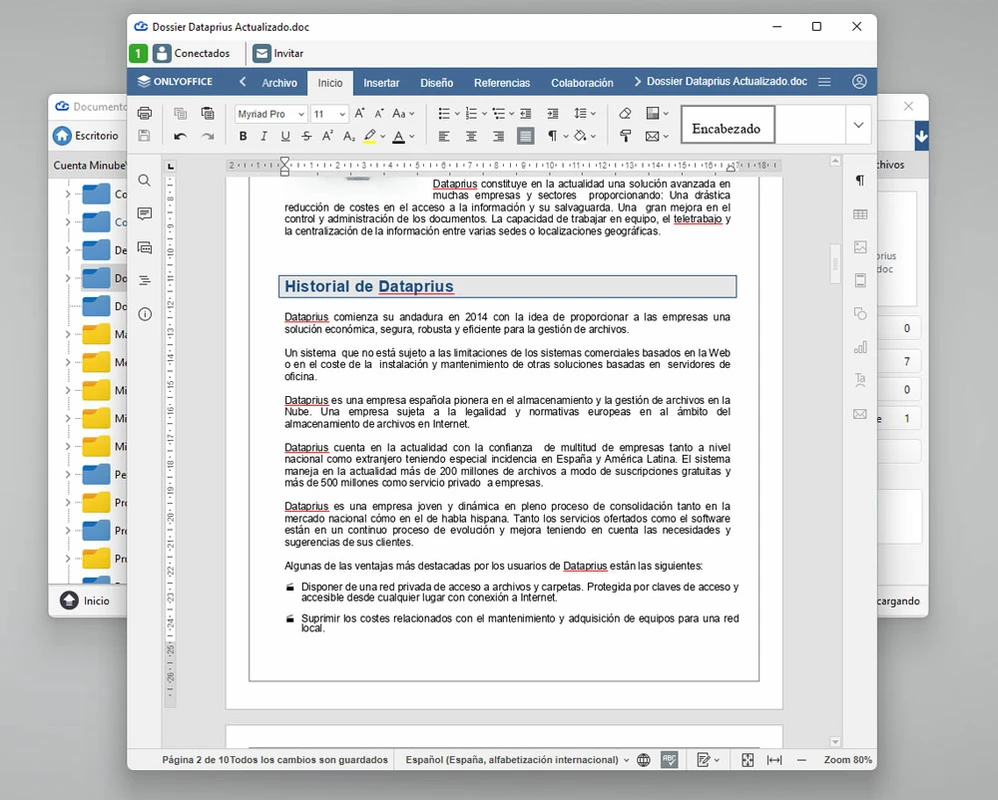The width and height of the screenshot is (998, 800).
Task: Align text left
Action: (444, 136)
